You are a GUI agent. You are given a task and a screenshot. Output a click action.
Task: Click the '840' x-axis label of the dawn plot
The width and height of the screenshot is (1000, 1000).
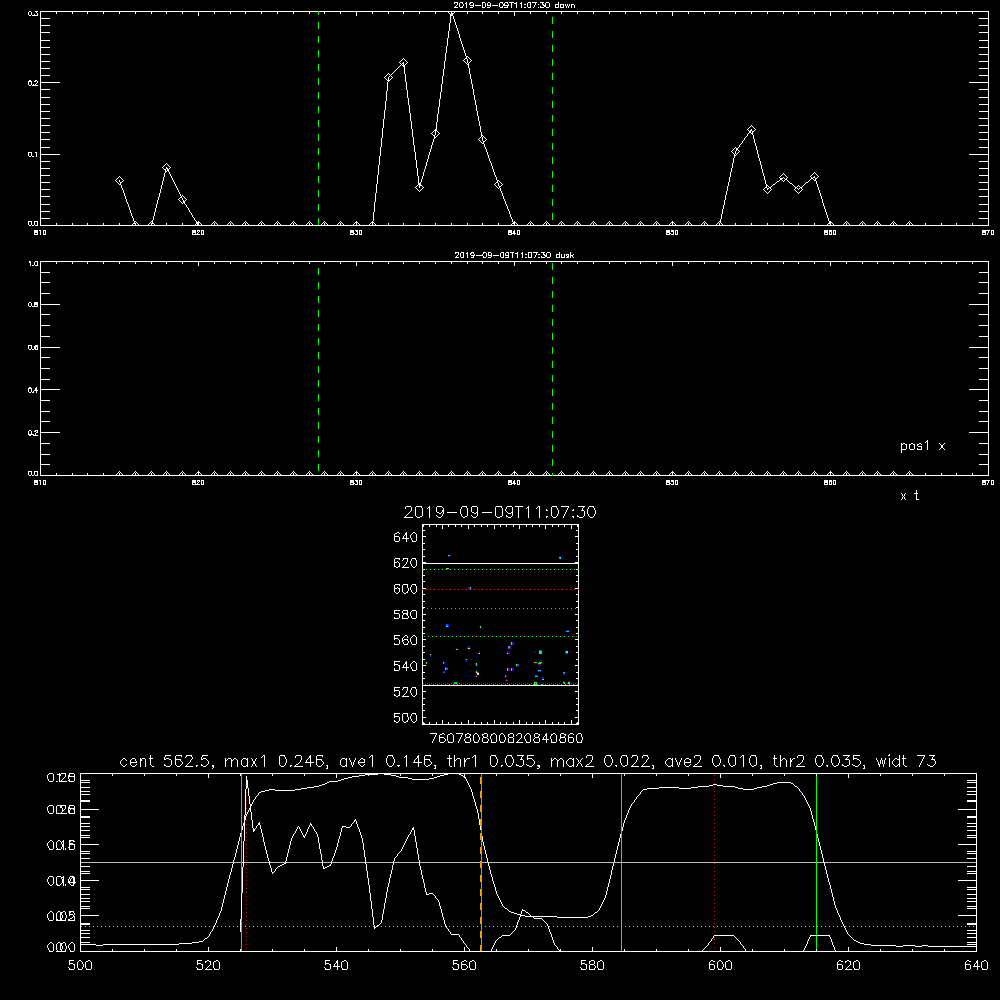pyautogui.click(x=514, y=233)
